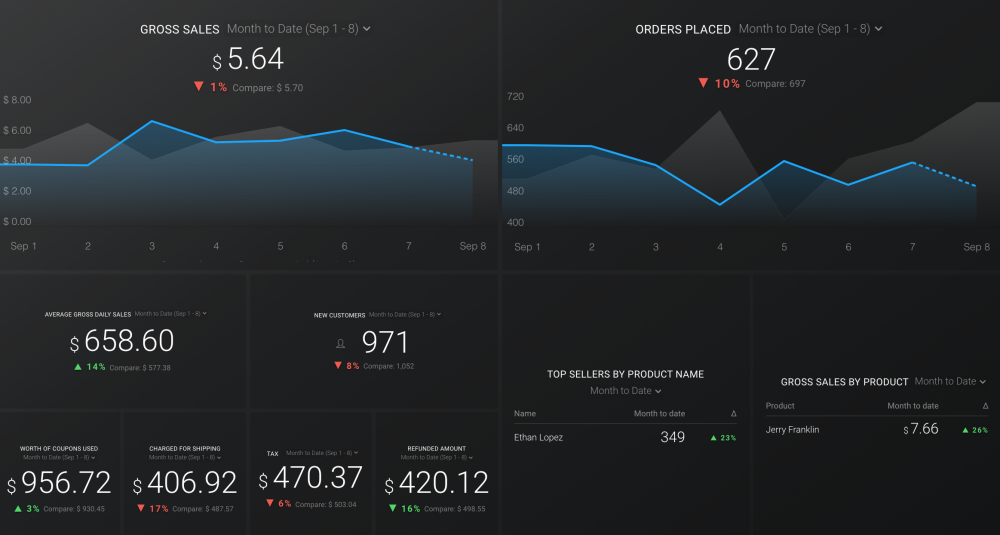Click the Worth of Coupons Used value $956.72
Screen dimensions: 1000x535
(x=60, y=484)
